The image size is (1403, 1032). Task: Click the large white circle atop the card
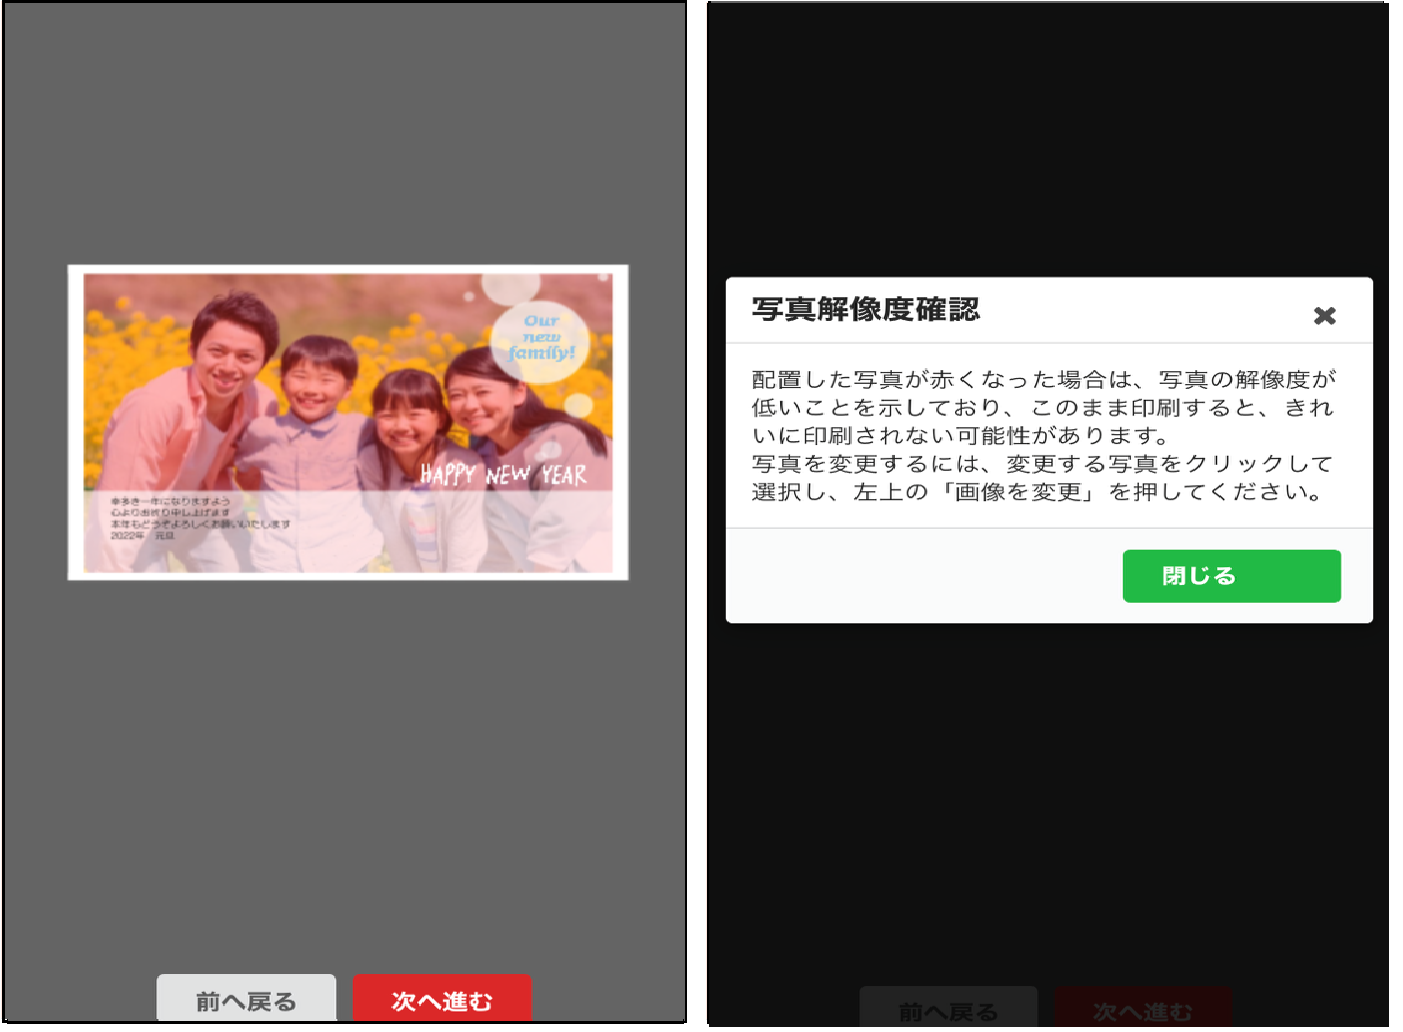pos(510,286)
